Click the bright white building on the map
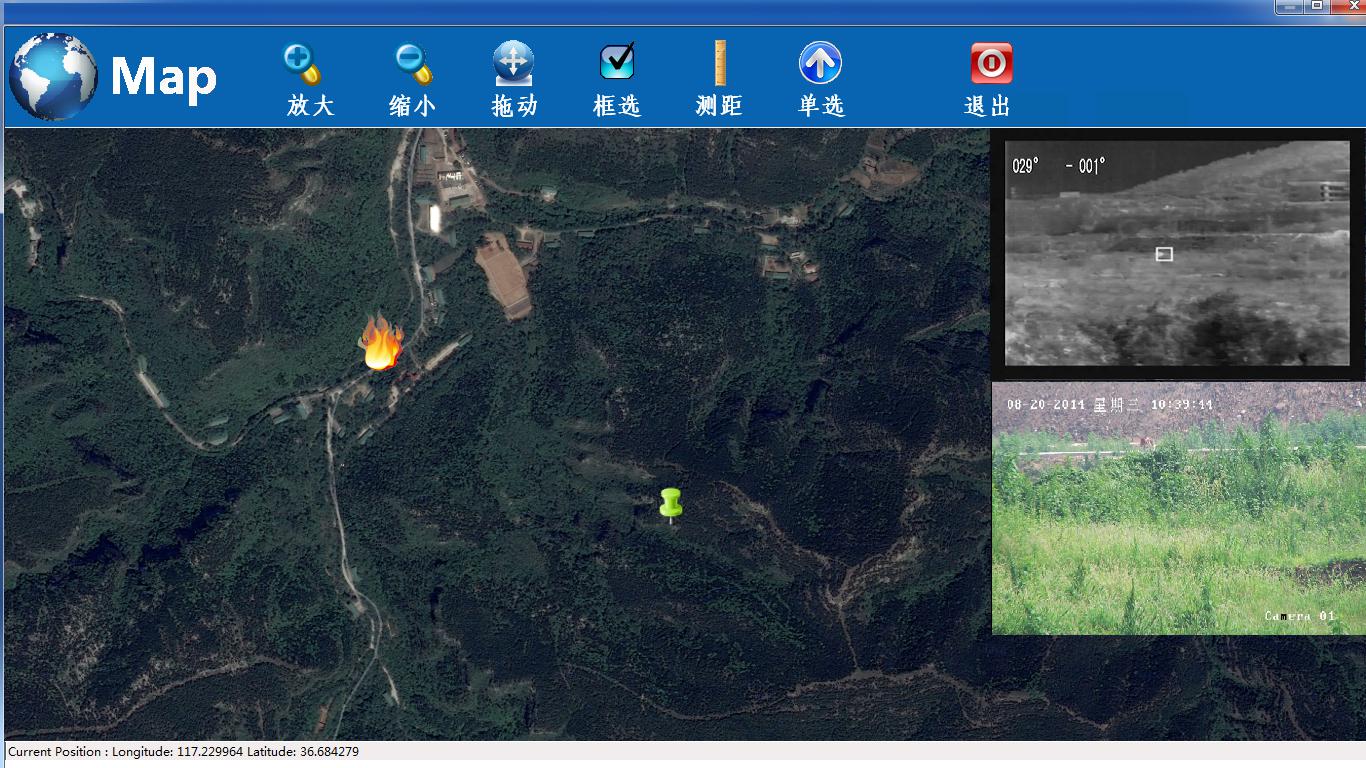 click(434, 217)
